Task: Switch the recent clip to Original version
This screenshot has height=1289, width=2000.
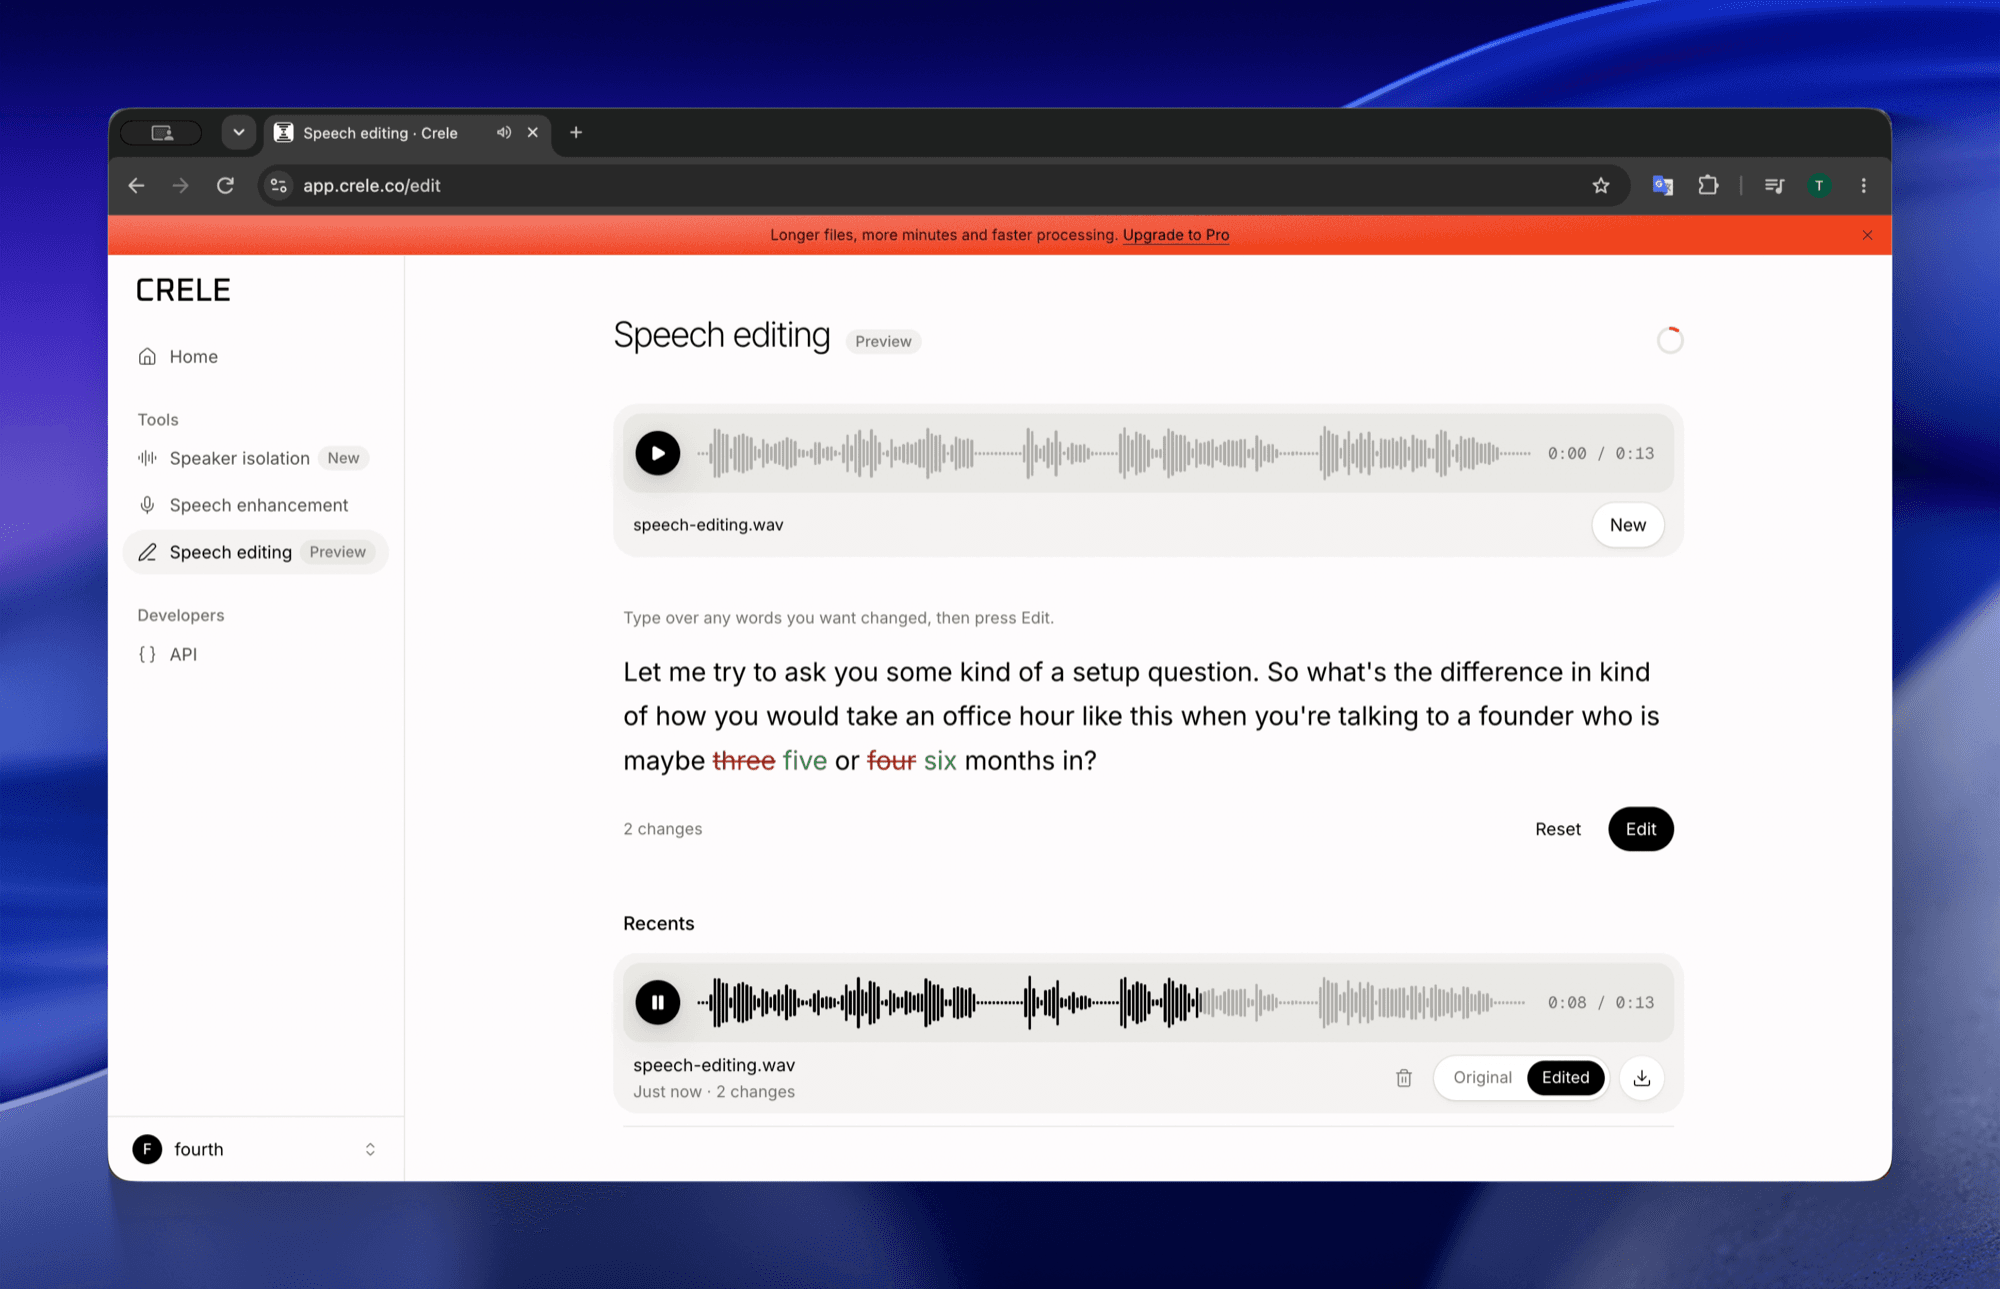Action: (1482, 1078)
